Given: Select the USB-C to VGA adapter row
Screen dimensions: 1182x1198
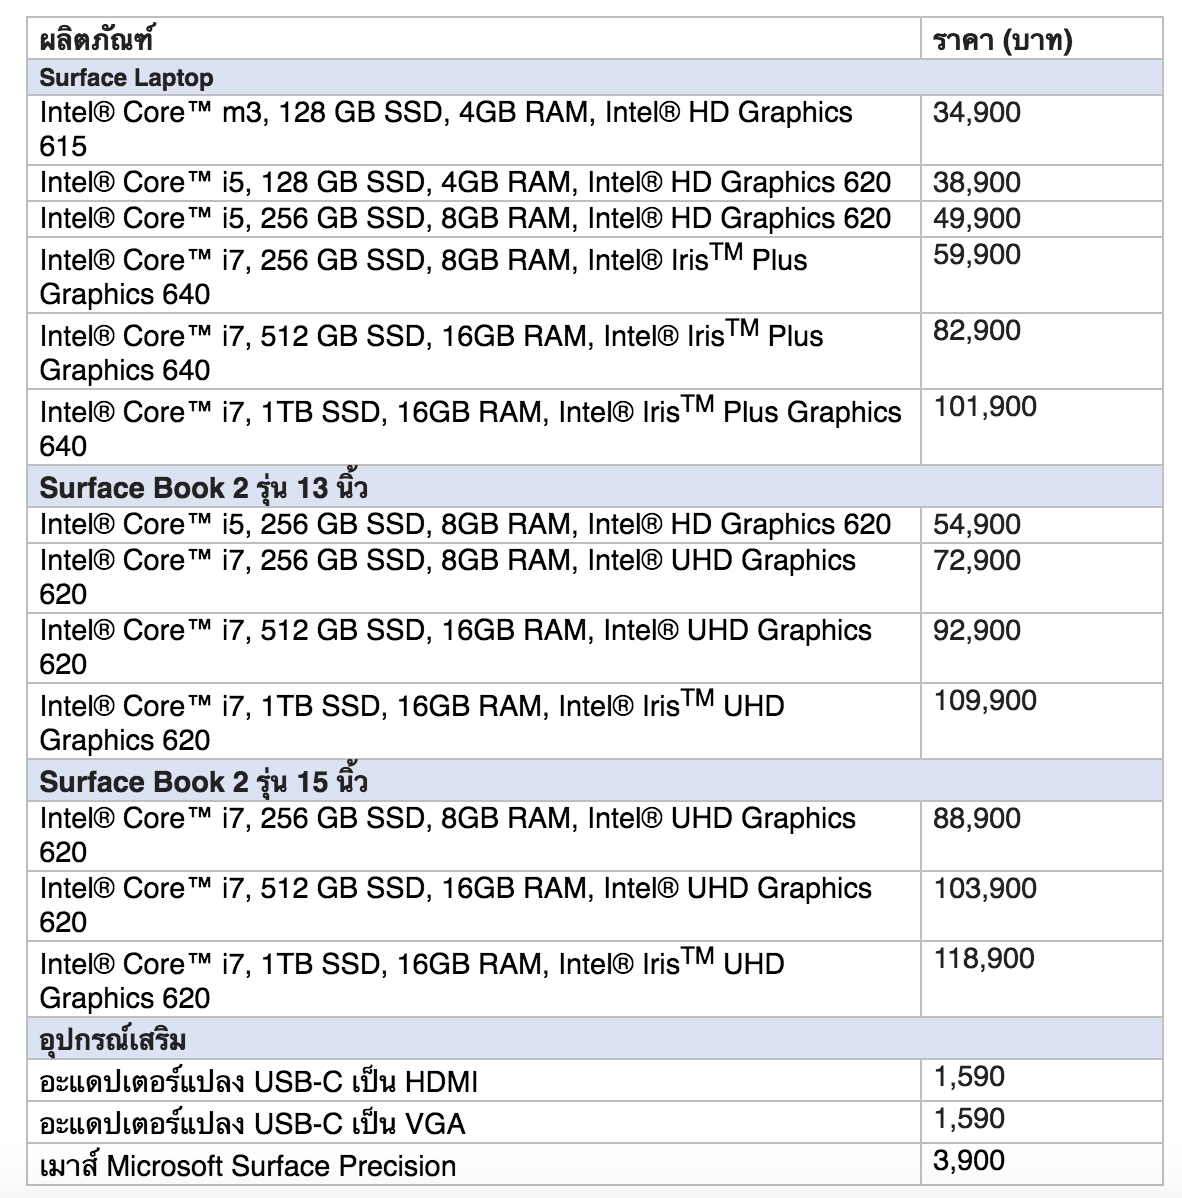Looking at the screenshot, I should tap(252, 1124).
